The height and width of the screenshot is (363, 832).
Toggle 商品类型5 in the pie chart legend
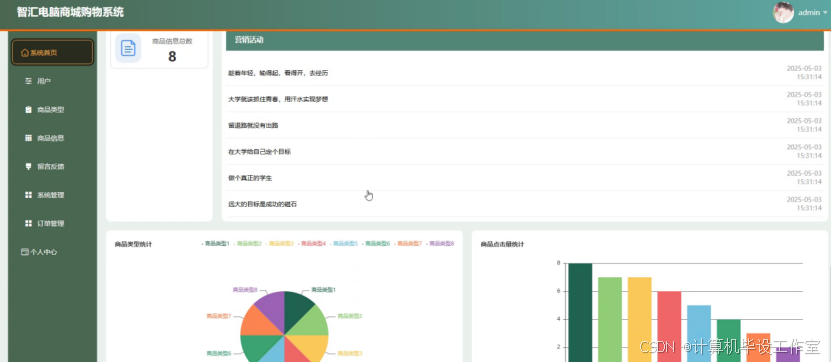coord(344,244)
